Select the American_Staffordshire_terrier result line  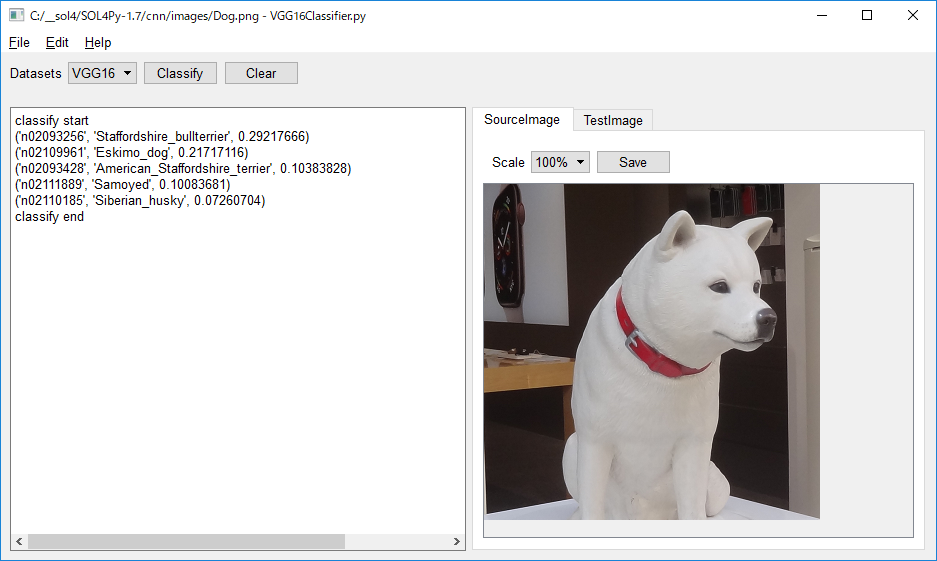tap(183, 168)
